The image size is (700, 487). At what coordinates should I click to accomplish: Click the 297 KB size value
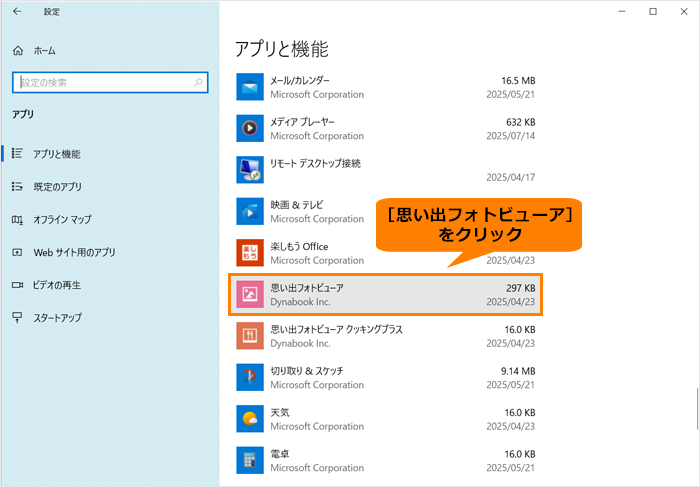521,288
